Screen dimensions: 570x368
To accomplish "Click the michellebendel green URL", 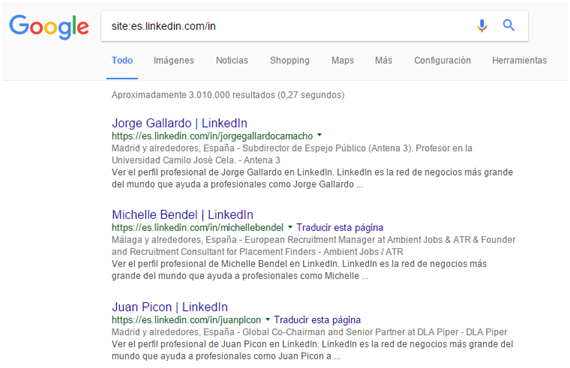I will (197, 228).
